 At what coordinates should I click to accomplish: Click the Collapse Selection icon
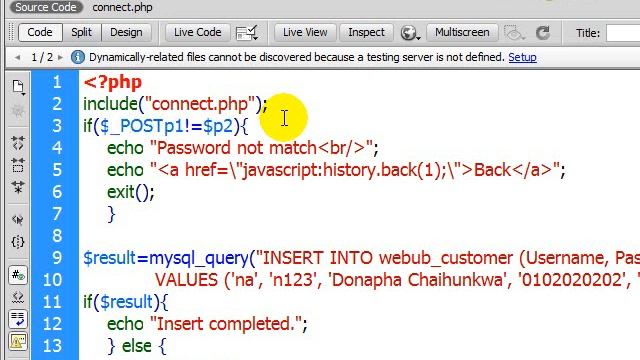point(18,165)
